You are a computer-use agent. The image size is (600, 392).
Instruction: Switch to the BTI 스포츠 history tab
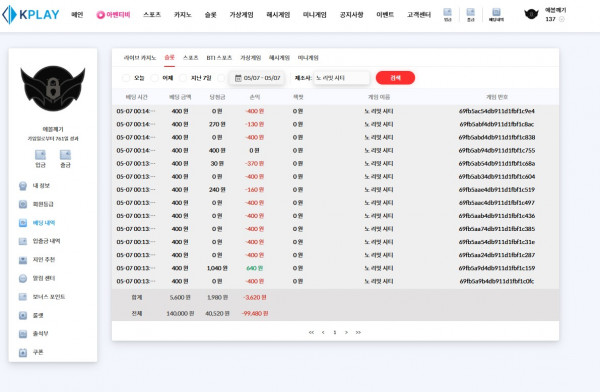coord(219,58)
